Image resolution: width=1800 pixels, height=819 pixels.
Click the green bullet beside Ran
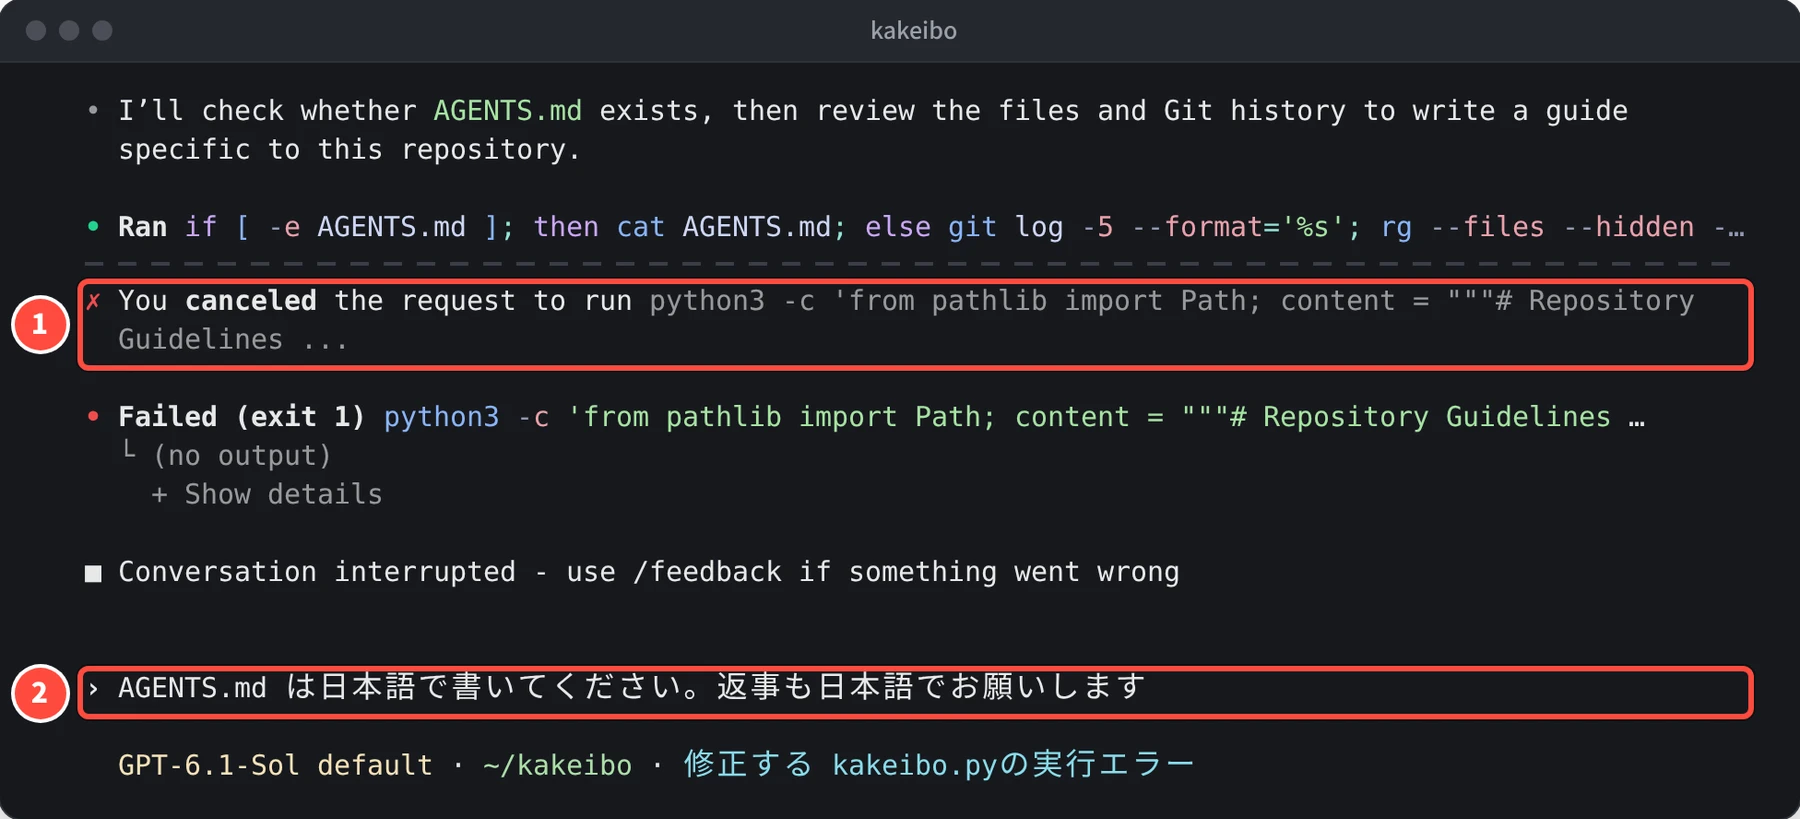[x=93, y=227]
